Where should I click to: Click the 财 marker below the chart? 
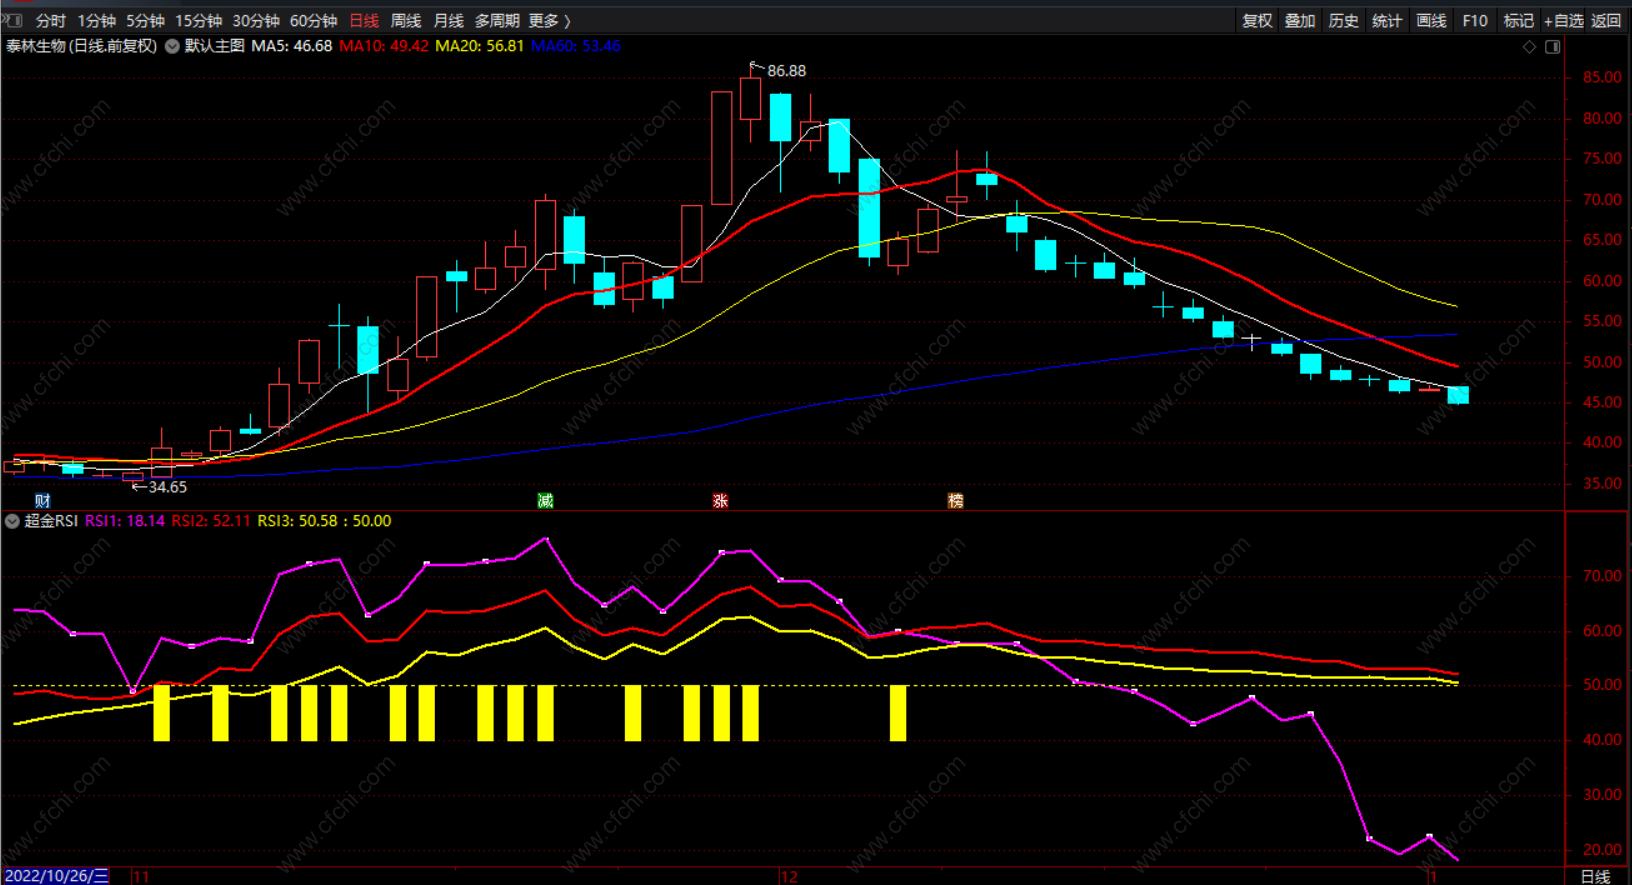(42, 500)
